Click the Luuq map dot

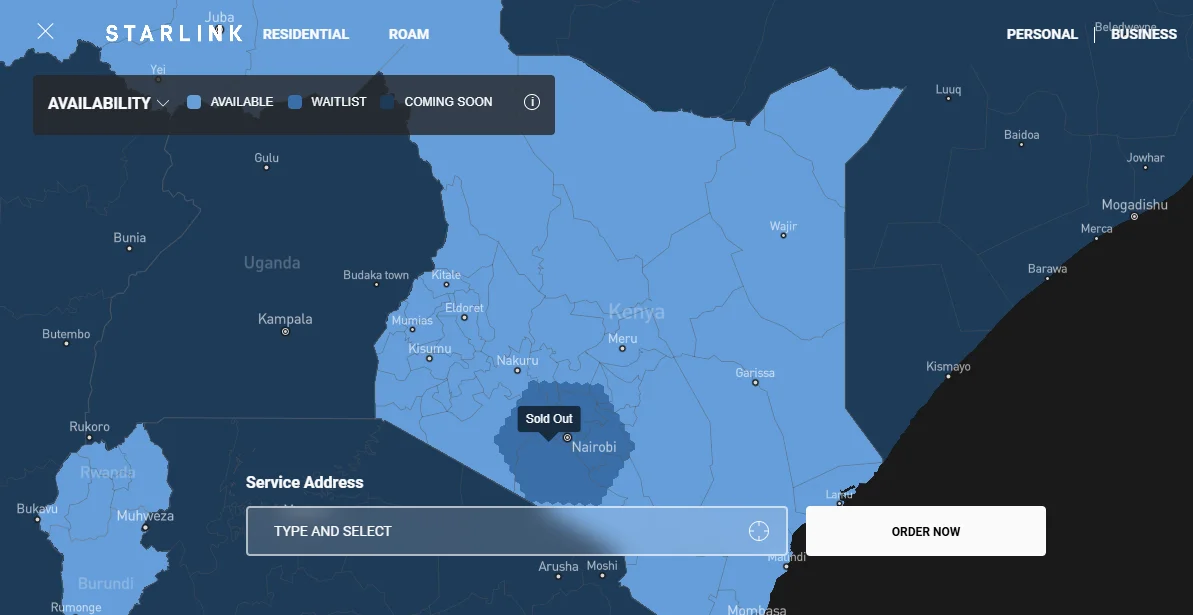click(948, 99)
